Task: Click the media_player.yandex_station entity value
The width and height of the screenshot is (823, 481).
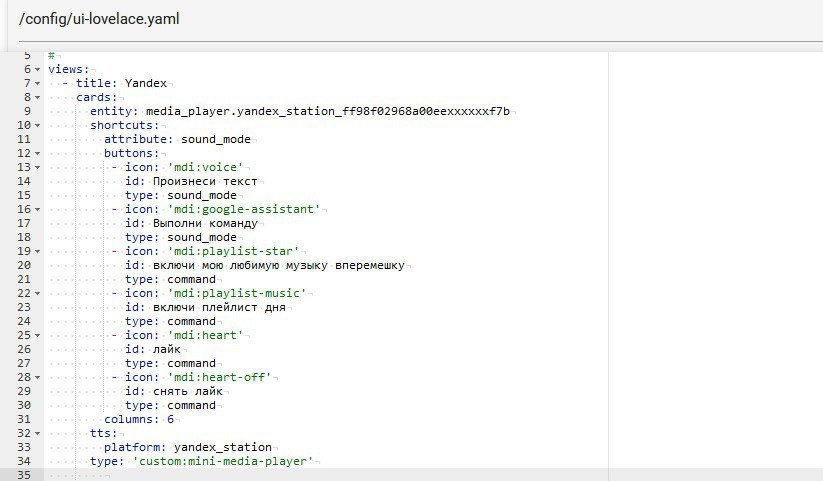Action: (328, 111)
